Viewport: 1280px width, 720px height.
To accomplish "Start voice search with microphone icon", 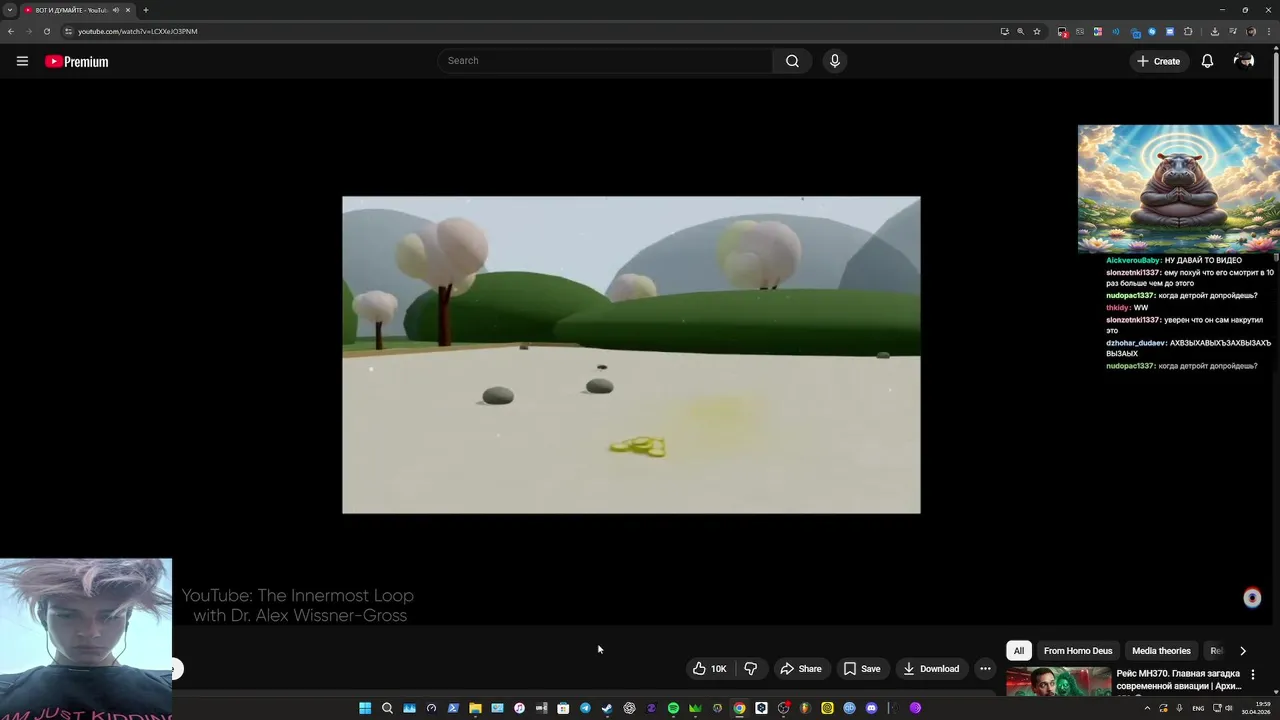I will pos(835,61).
